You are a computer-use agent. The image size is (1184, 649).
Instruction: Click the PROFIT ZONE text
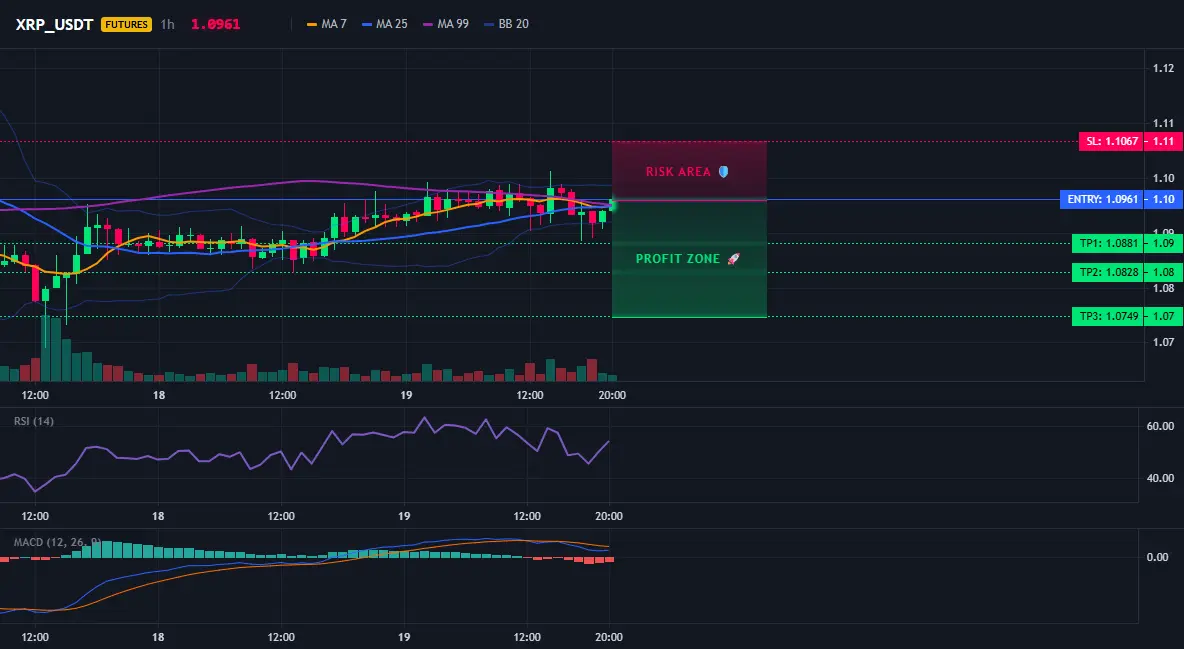(x=677, y=258)
